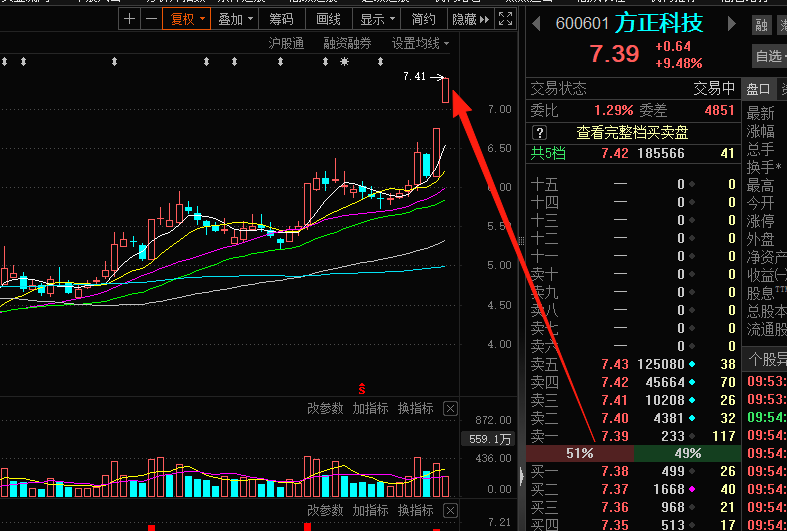Open 查看完整档买卖盘 link

[x=631, y=133]
